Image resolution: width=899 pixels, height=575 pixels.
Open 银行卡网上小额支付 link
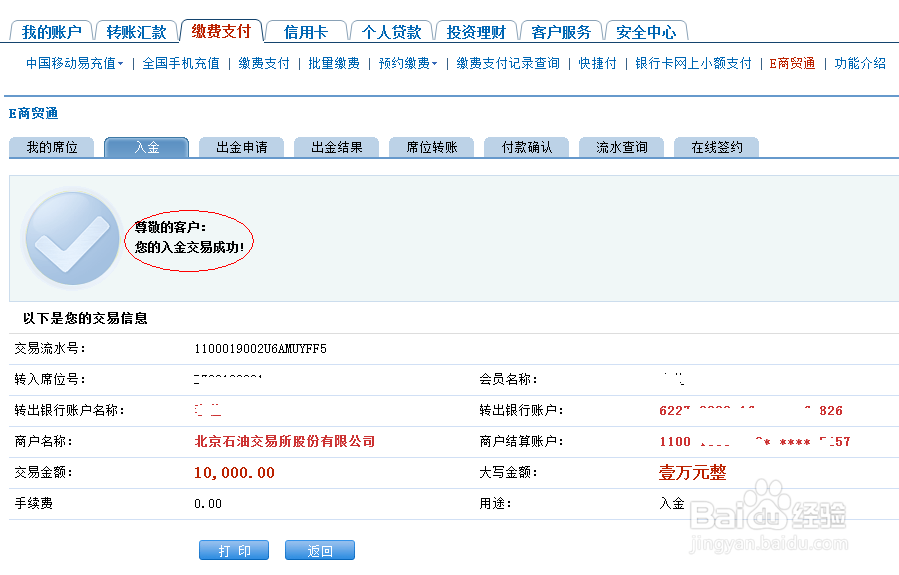[693, 63]
